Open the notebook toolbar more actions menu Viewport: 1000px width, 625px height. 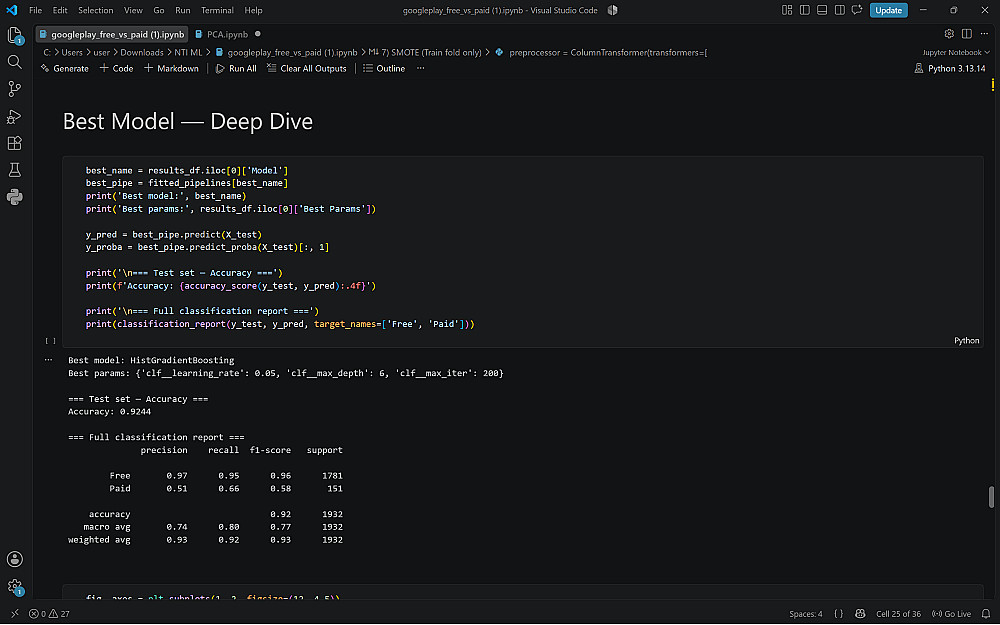pyautogui.click(x=420, y=68)
